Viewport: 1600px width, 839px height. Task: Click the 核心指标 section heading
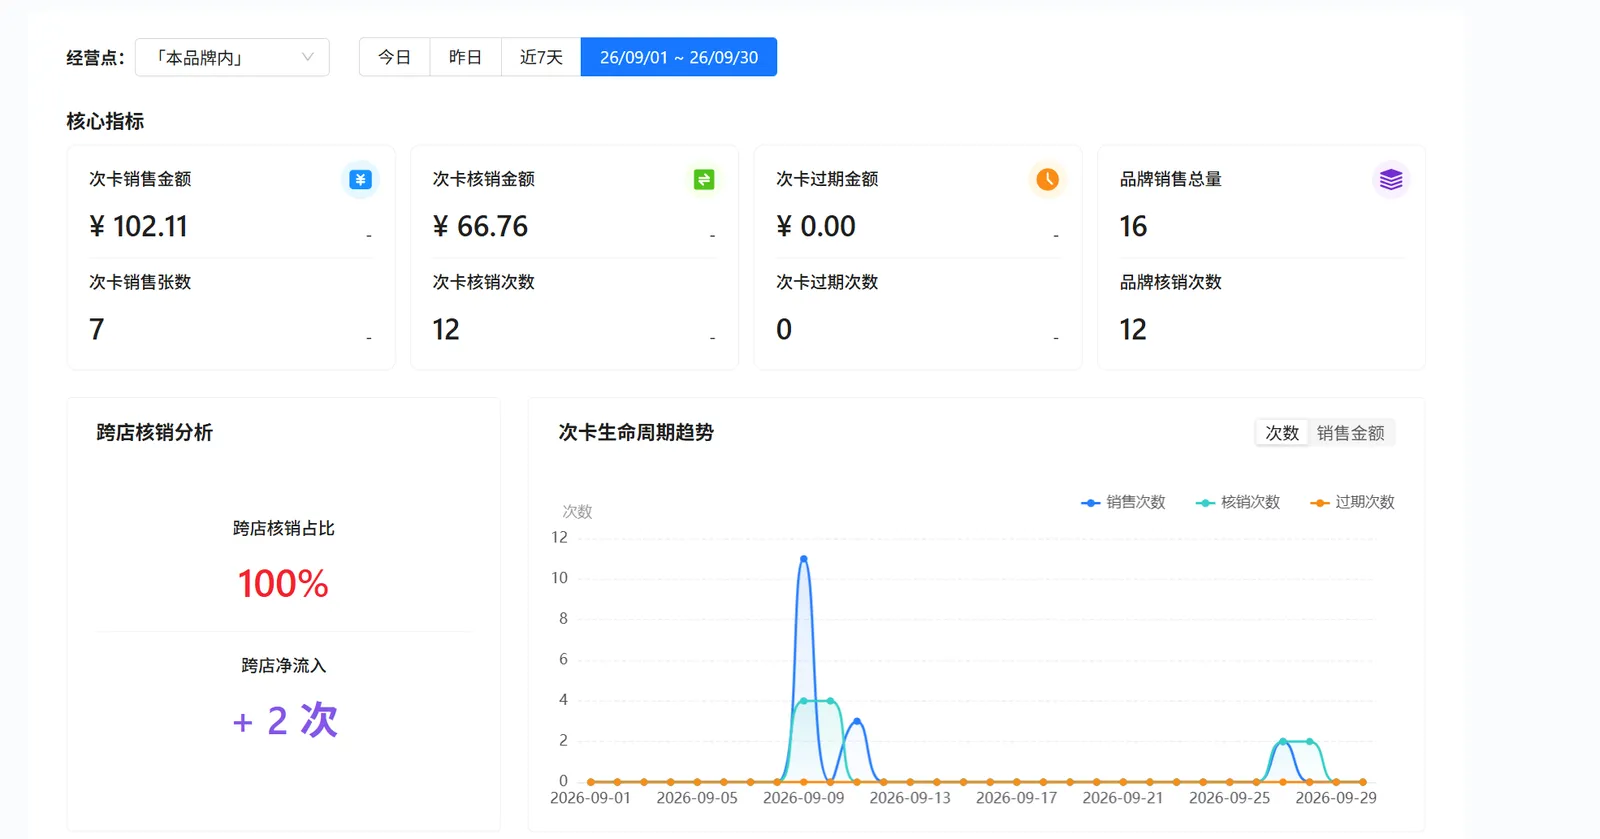pyautogui.click(x=105, y=121)
